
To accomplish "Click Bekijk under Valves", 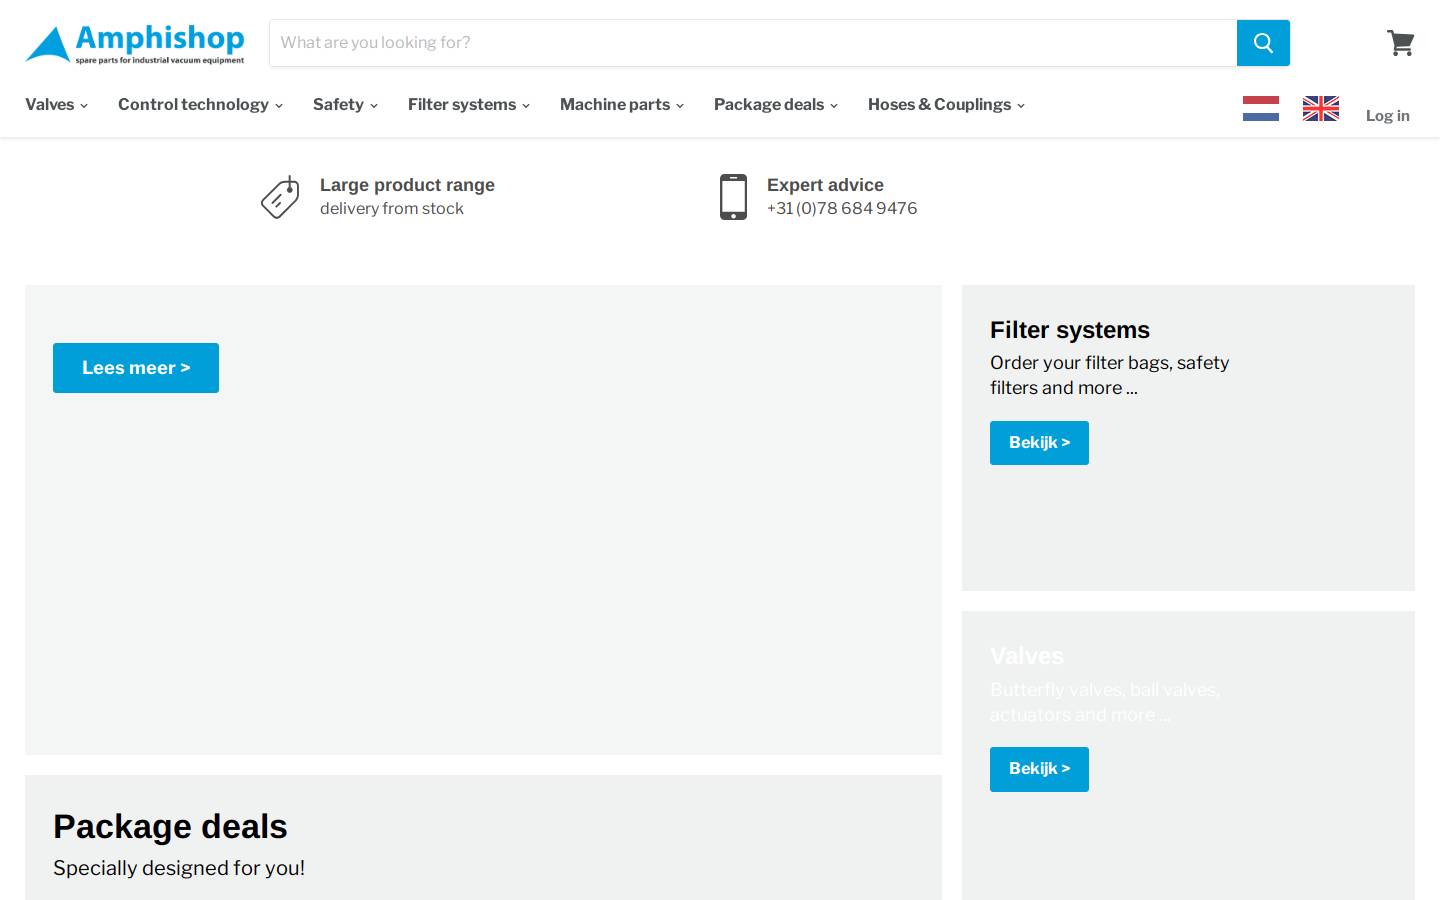I will pyautogui.click(x=1039, y=769).
